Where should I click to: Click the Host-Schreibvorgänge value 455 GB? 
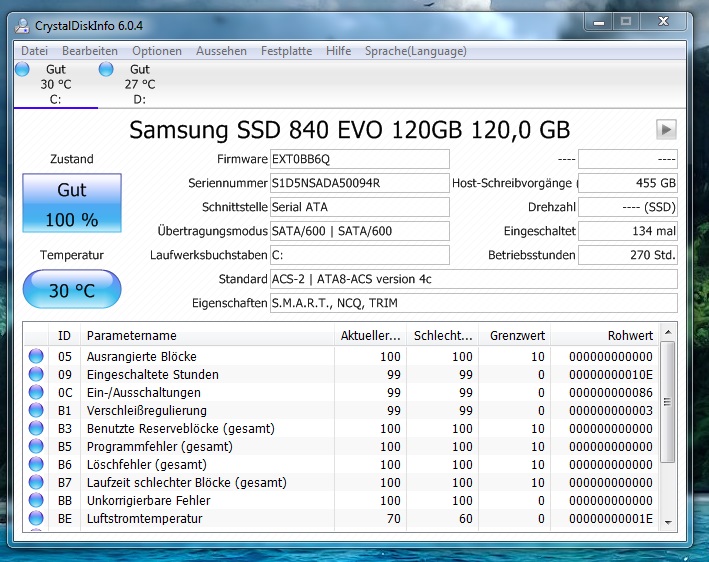click(628, 183)
